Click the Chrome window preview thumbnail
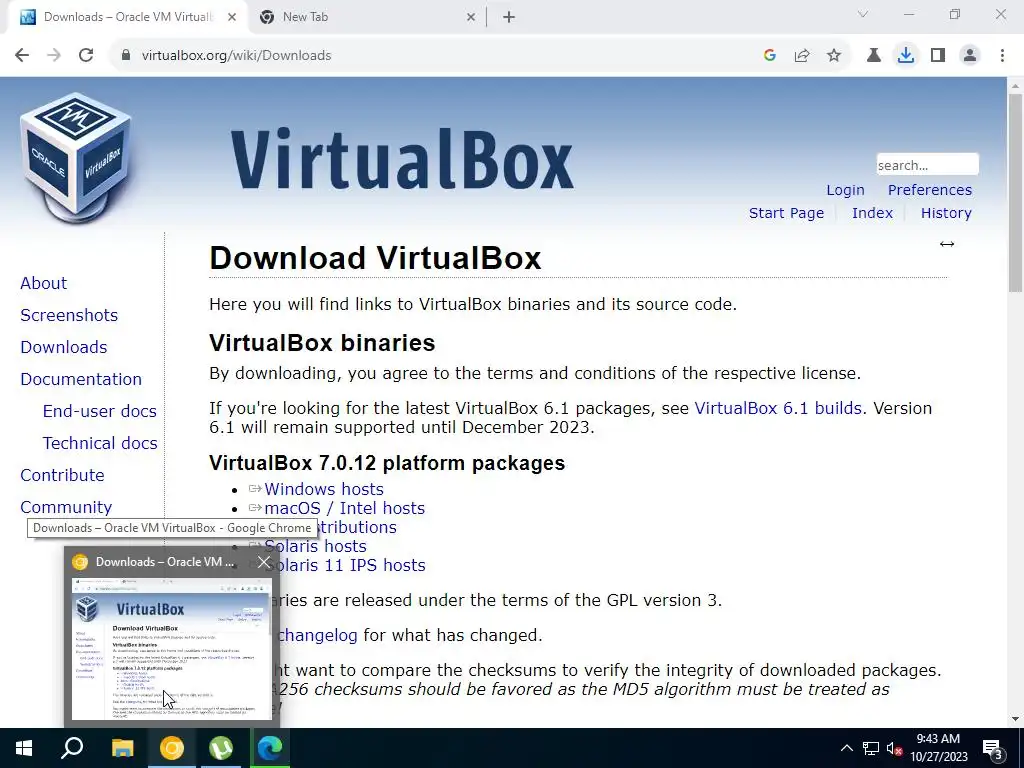This screenshot has height=768, width=1024. pyautogui.click(x=171, y=648)
